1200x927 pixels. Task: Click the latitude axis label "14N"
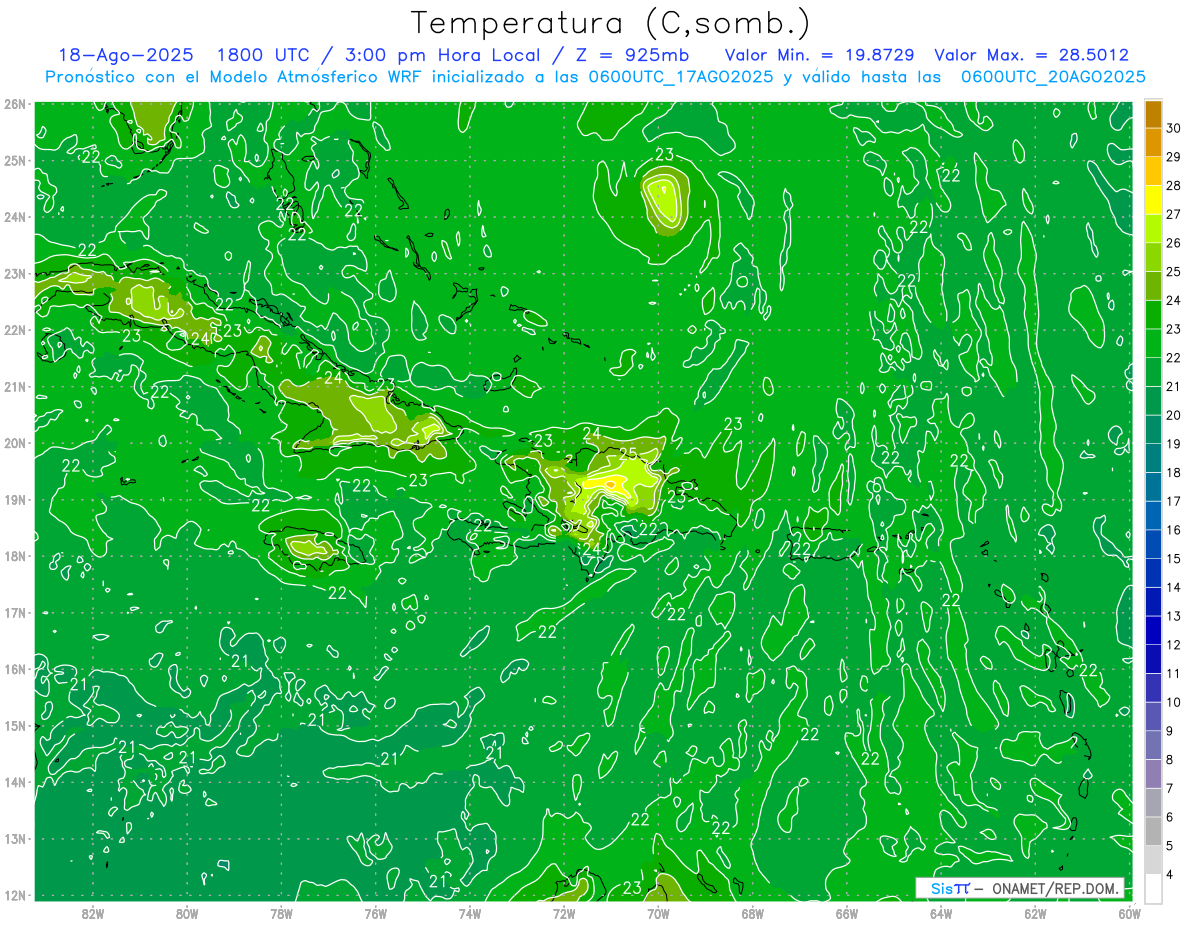point(15,782)
